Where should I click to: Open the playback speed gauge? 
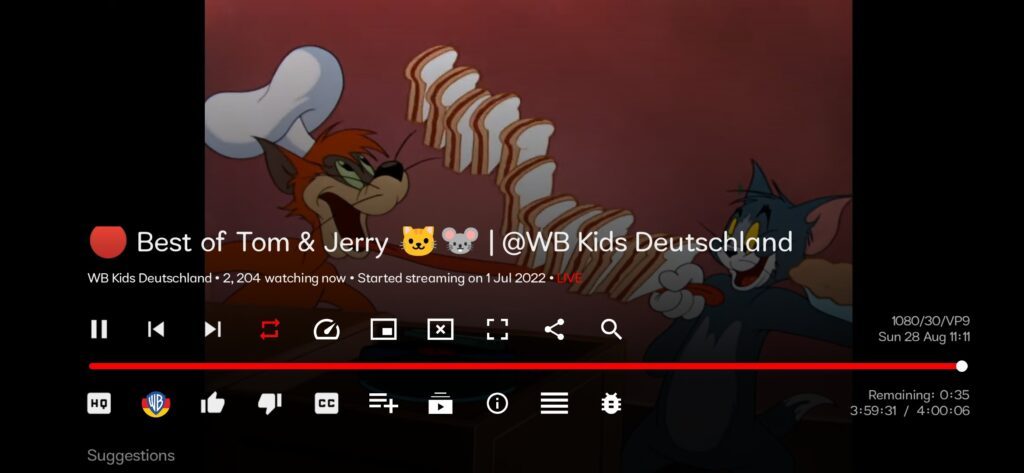pos(327,329)
